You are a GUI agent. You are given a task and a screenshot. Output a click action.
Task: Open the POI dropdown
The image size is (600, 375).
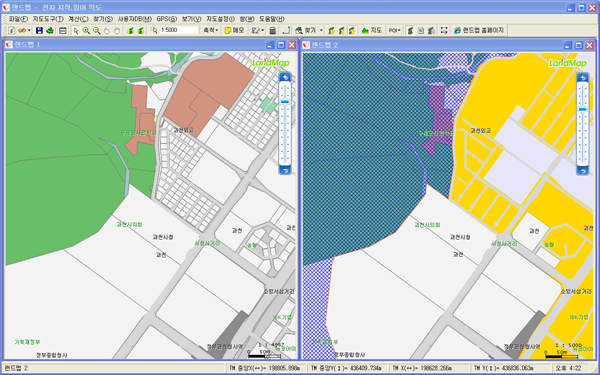[395, 30]
